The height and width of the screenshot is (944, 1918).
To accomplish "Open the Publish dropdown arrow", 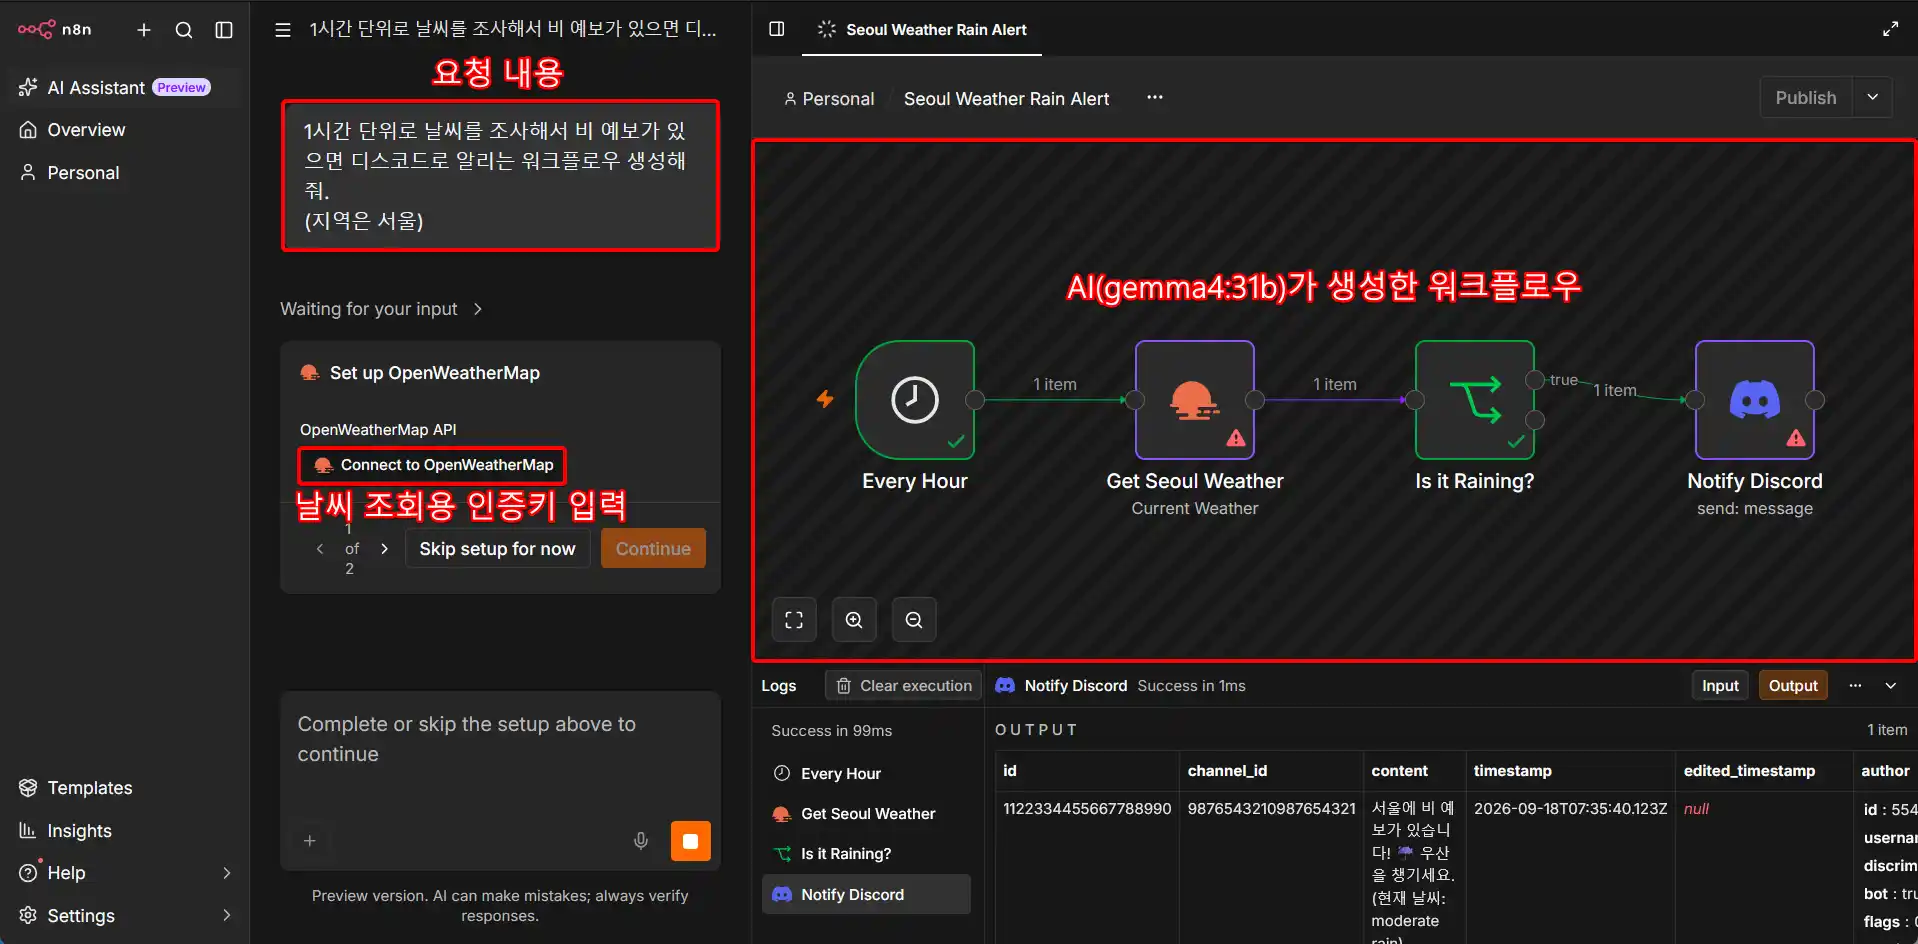I will coord(1873,98).
